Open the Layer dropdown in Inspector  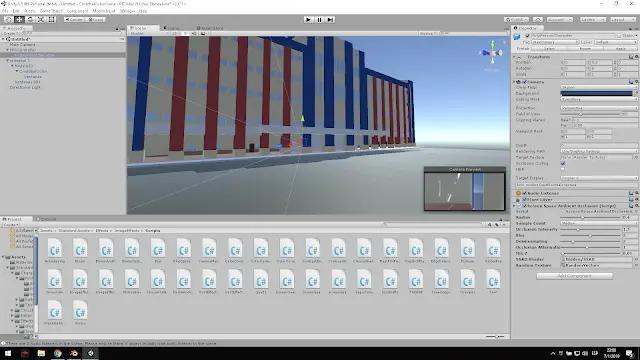[x=615, y=42]
